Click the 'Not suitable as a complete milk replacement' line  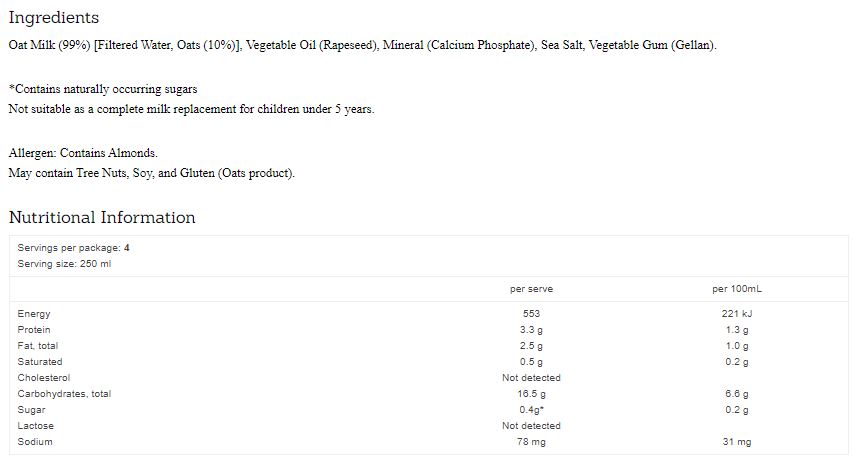point(191,109)
